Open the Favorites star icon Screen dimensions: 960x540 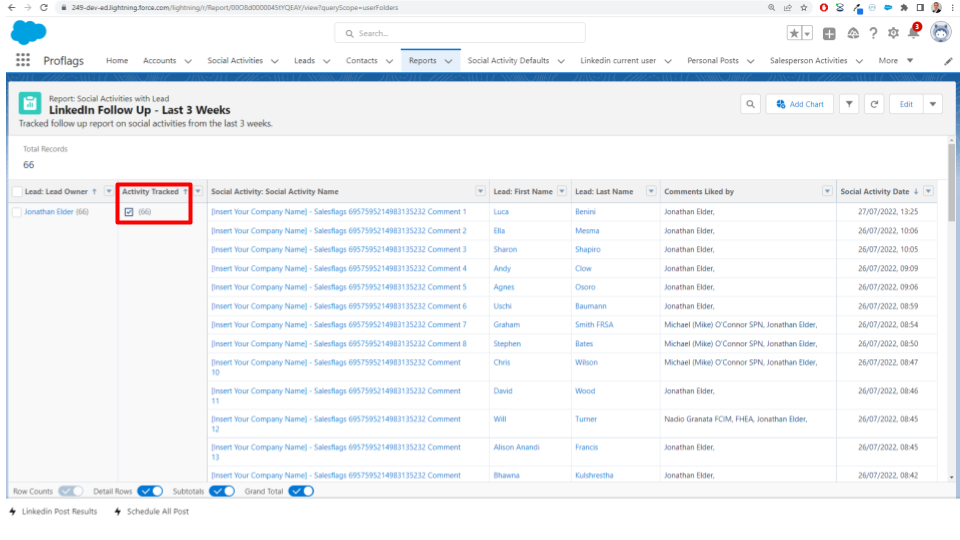794,33
